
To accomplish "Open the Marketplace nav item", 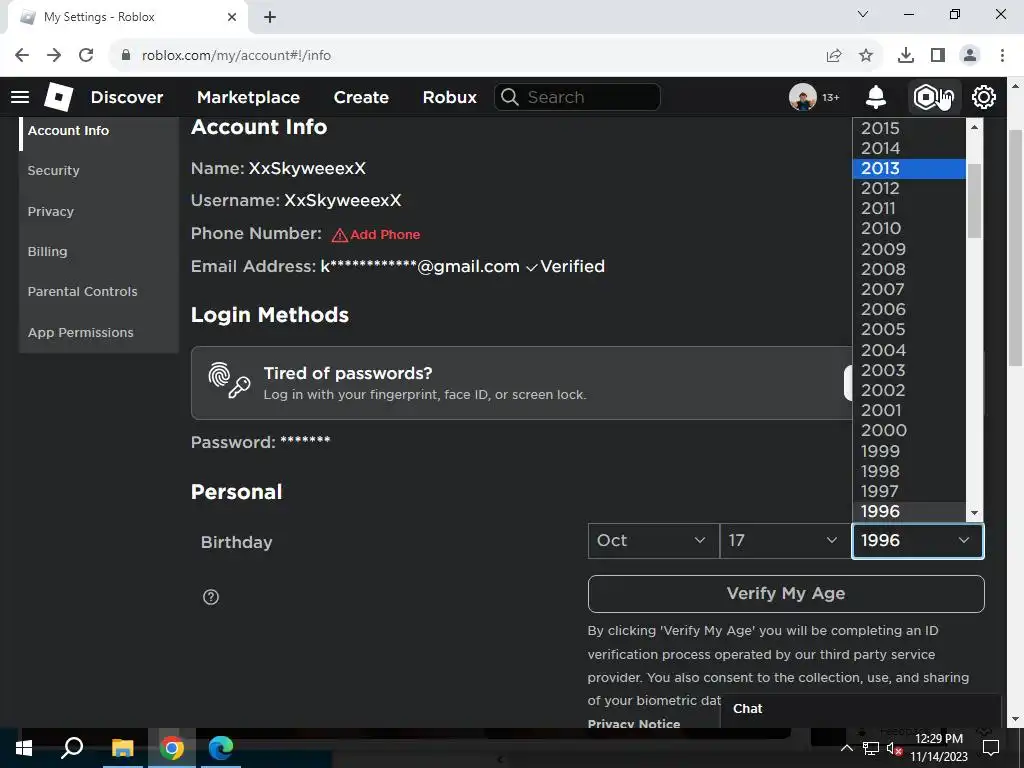I will pos(248,97).
